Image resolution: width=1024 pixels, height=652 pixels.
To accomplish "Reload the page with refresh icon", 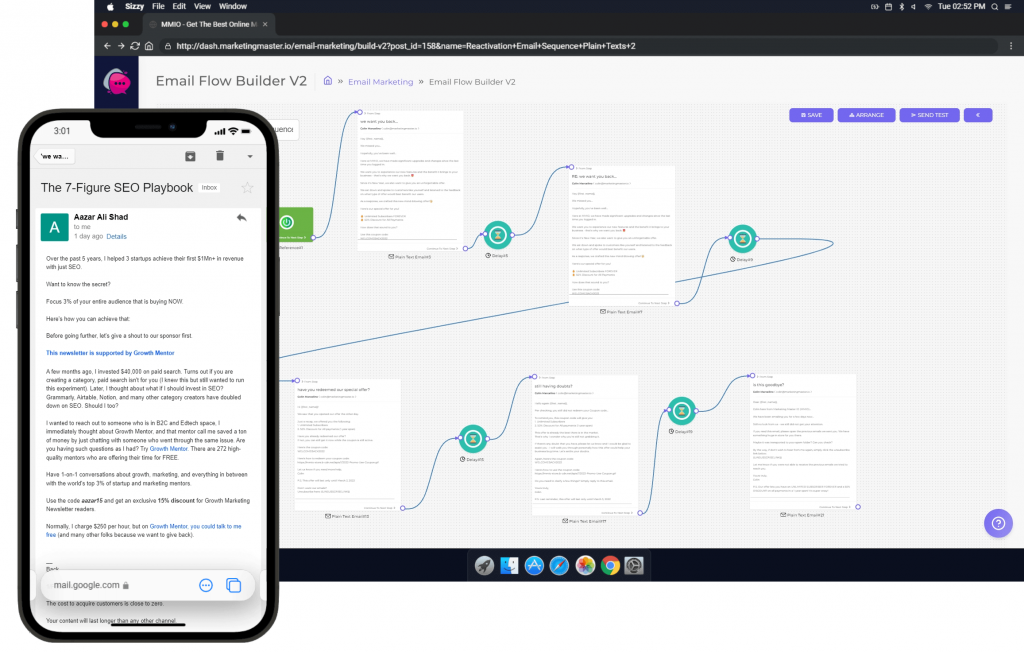I will click(x=135, y=46).
